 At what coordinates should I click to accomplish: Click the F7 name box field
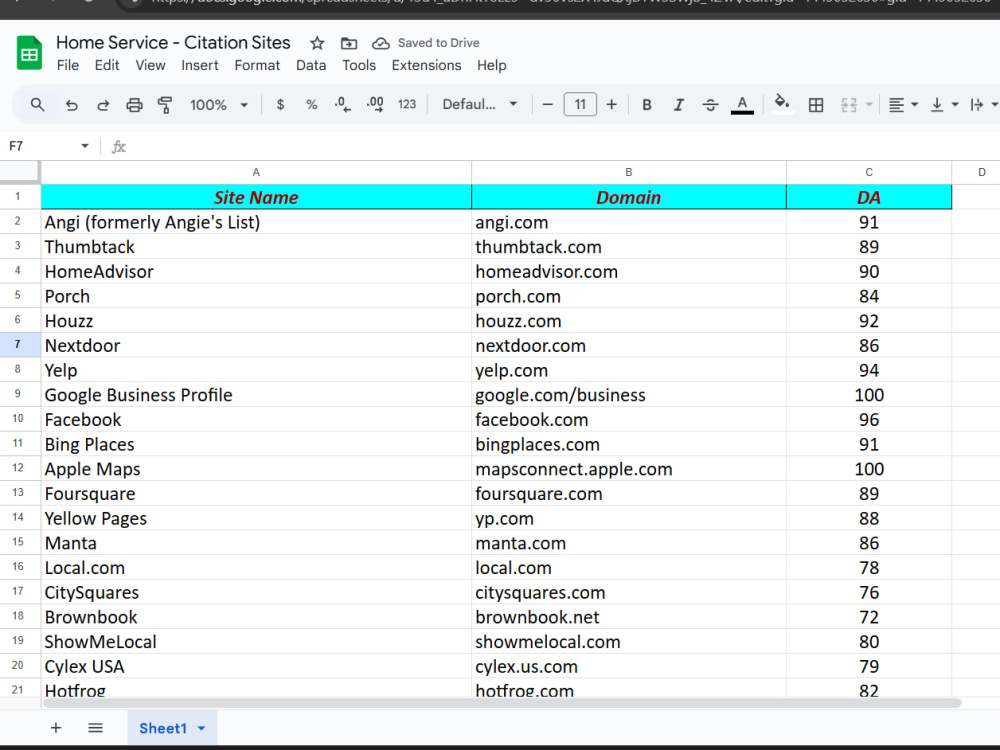click(x=40, y=146)
